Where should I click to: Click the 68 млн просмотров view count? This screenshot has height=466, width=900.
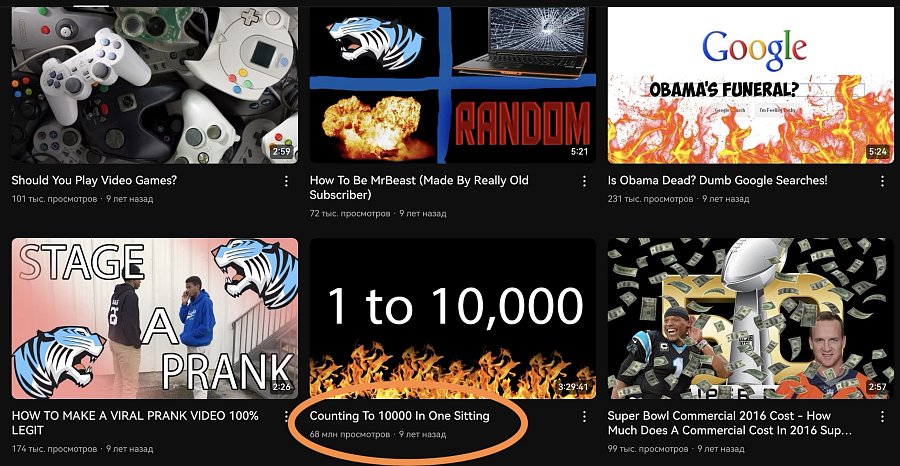click(350, 434)
